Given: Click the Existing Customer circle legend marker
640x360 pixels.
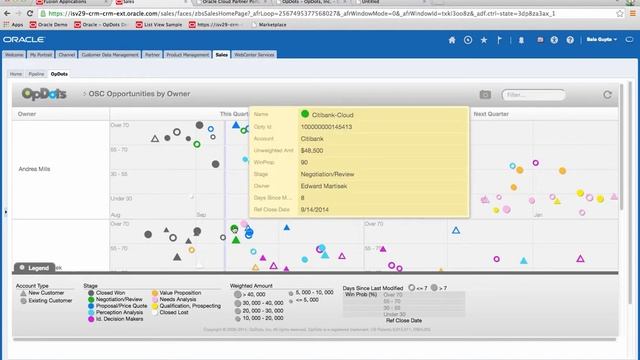Looking at the screenshot, I should point(23,301).
